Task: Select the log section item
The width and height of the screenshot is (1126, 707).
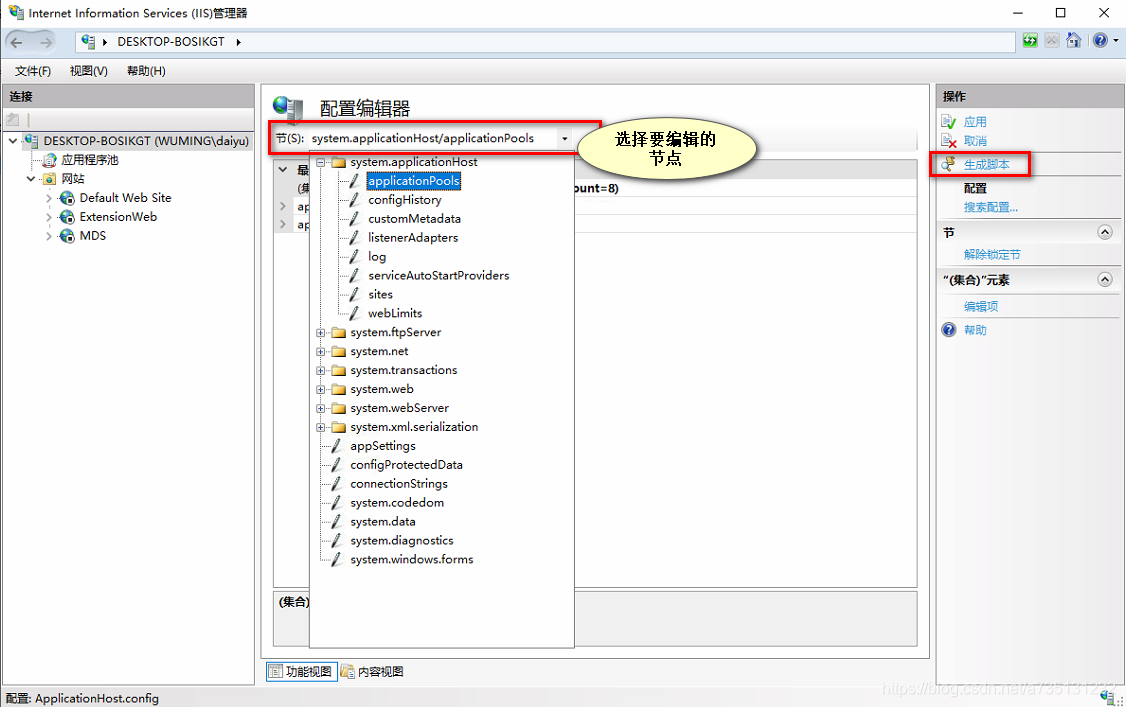Action: [x=377, y=257]
